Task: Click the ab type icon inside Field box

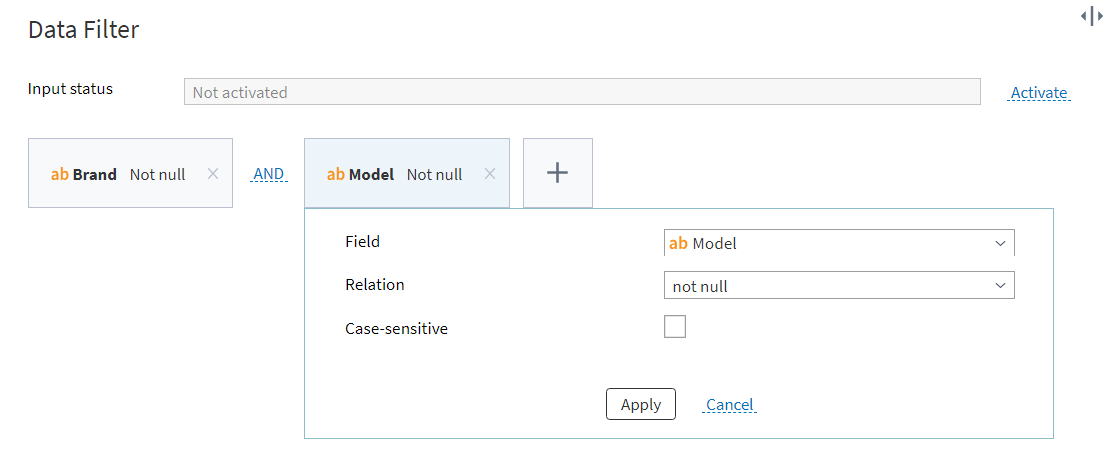Action: point(678,244)
